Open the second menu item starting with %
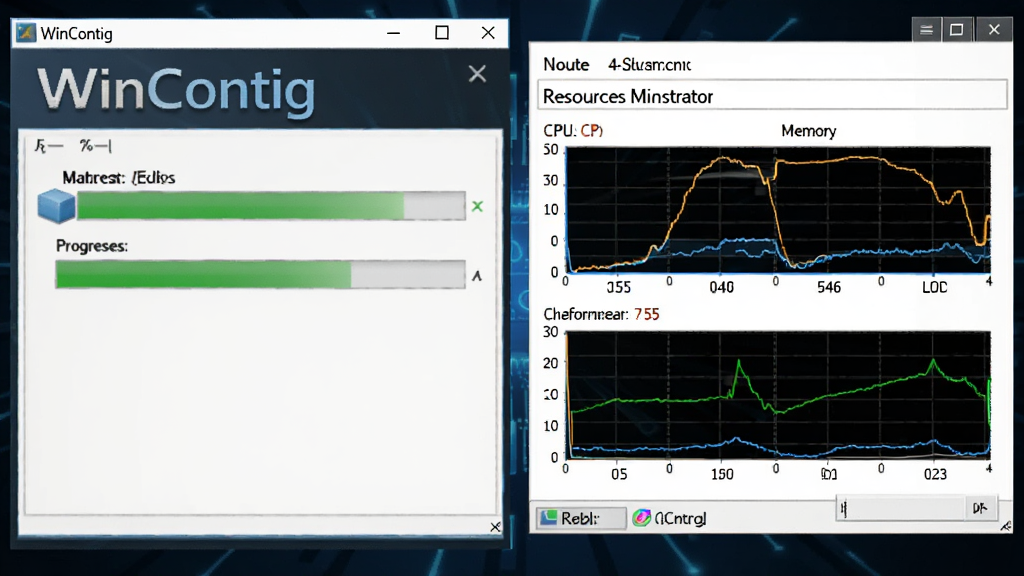The height and width of the screenshot is (576, 1024). [x=95, y=146]
